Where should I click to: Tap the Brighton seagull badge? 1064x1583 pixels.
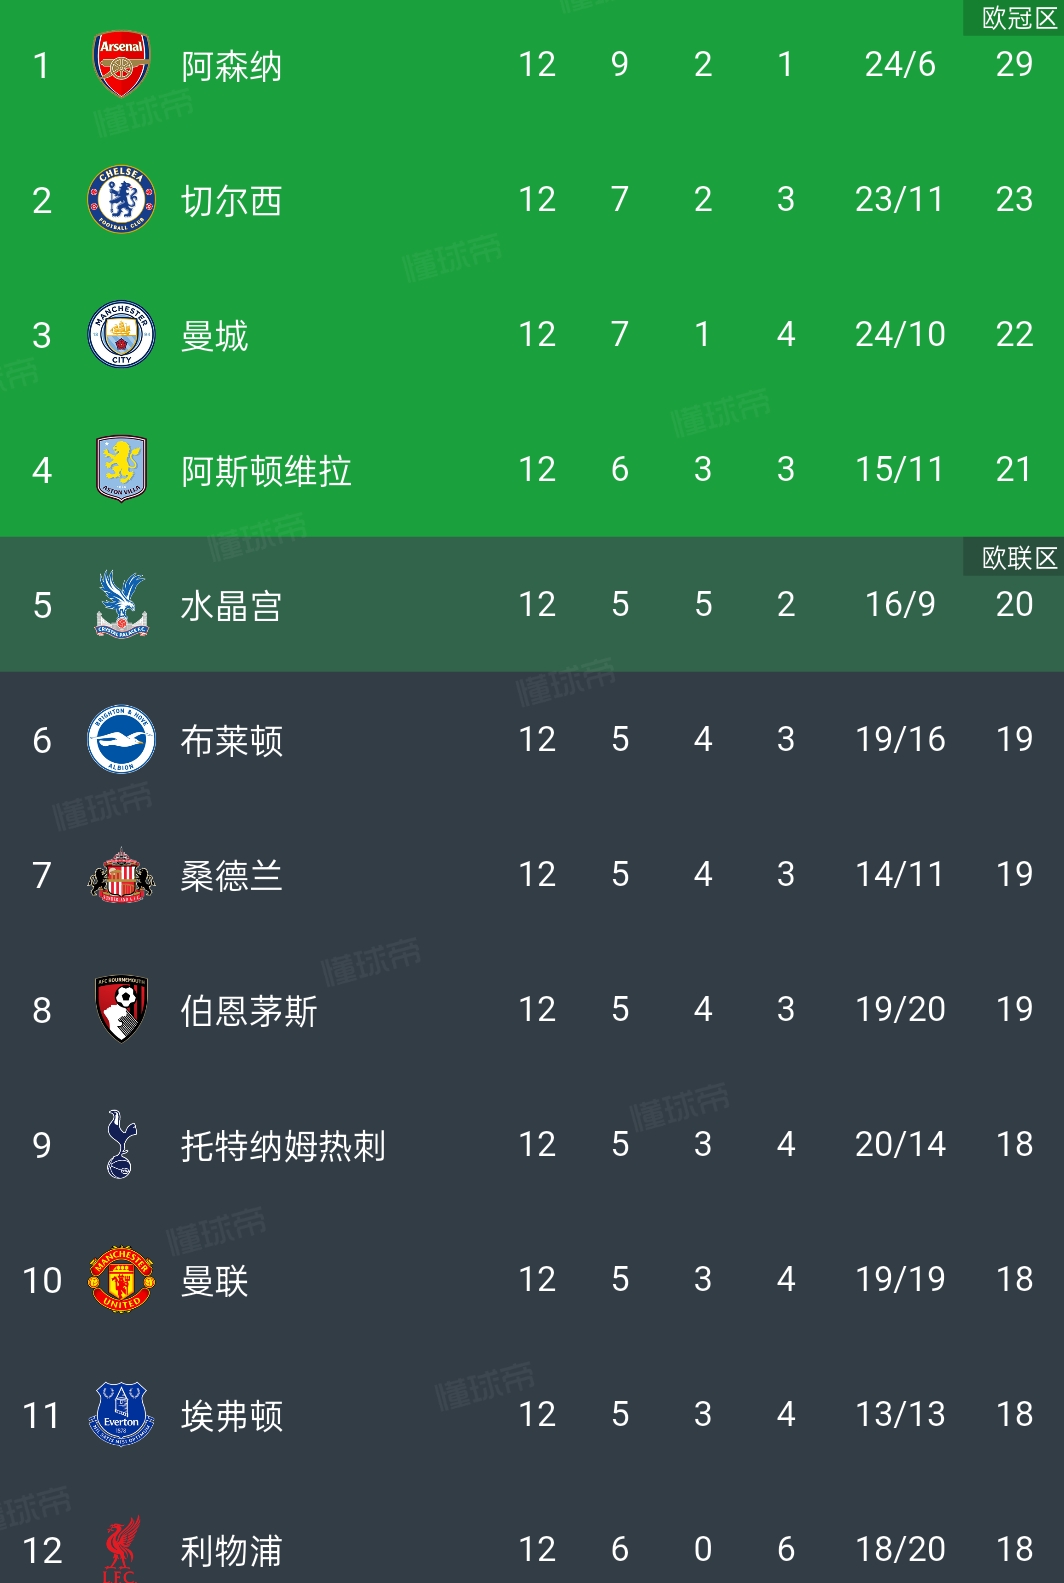[121, 740]
